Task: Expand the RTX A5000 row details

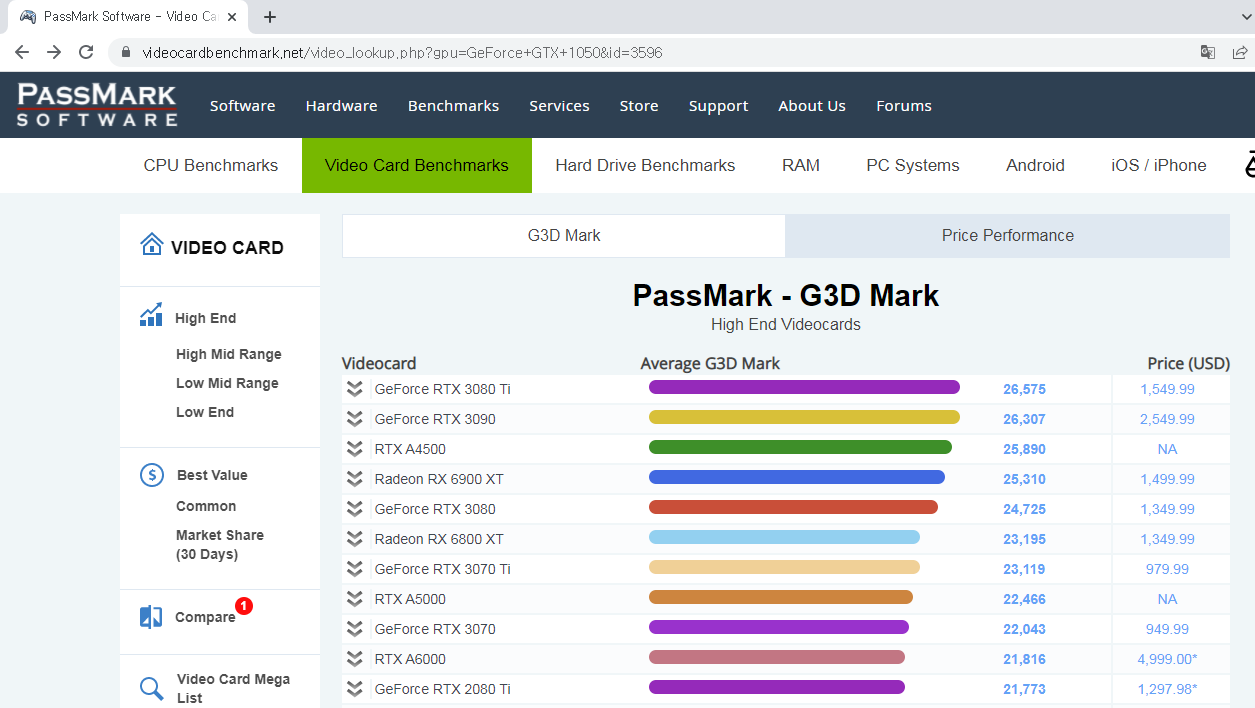Action: coord(354,599)
